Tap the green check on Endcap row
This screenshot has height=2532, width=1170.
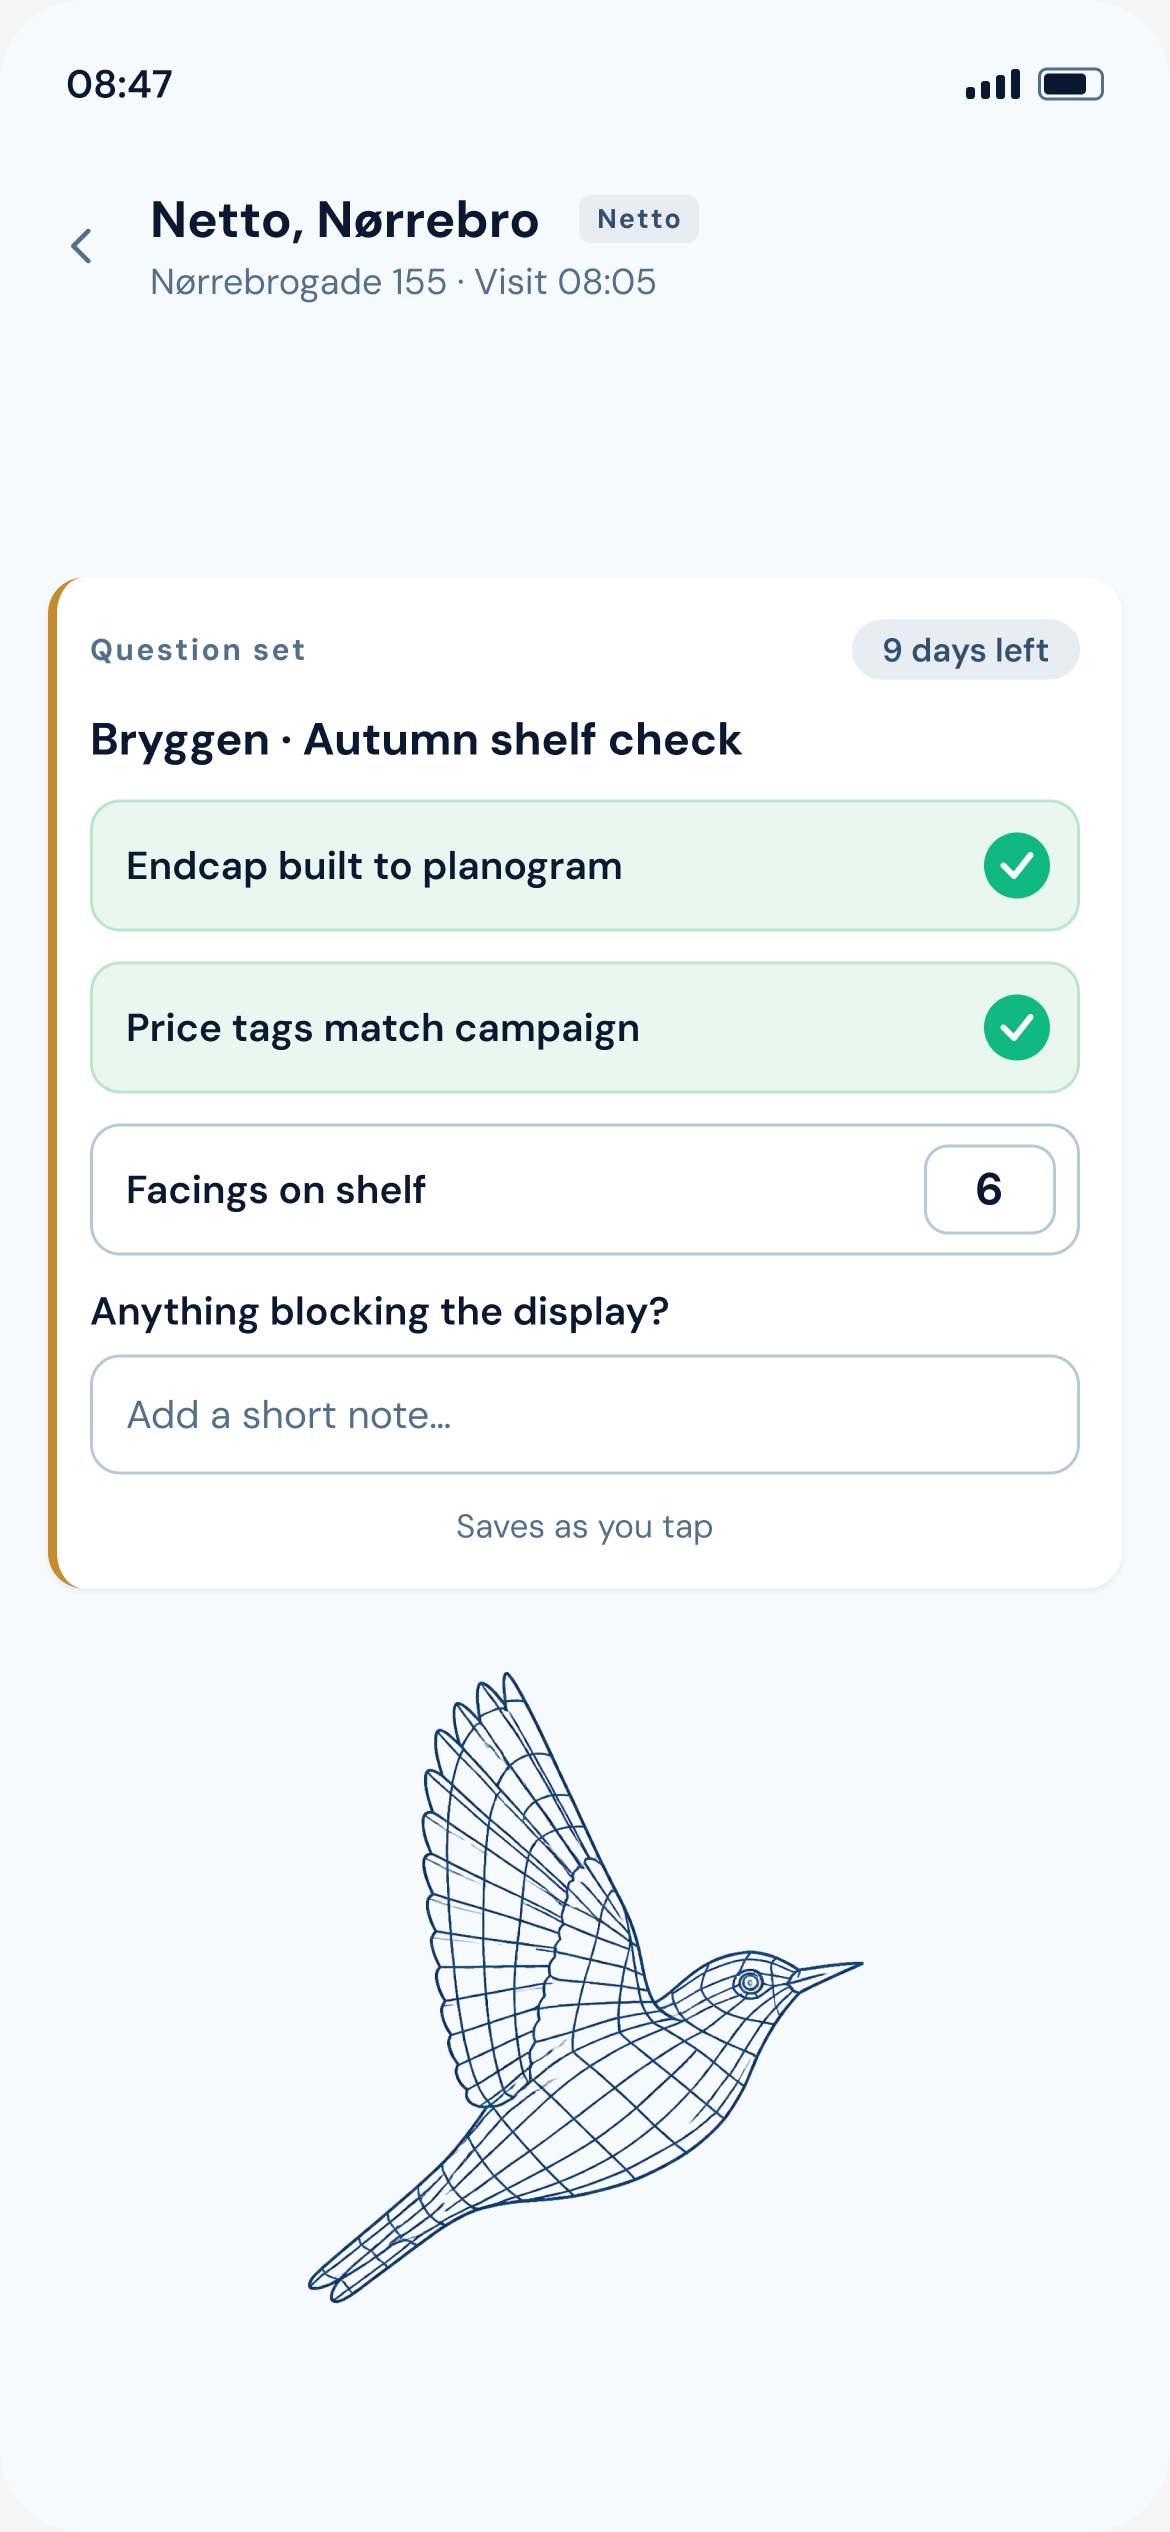(x=1016, y=865)
